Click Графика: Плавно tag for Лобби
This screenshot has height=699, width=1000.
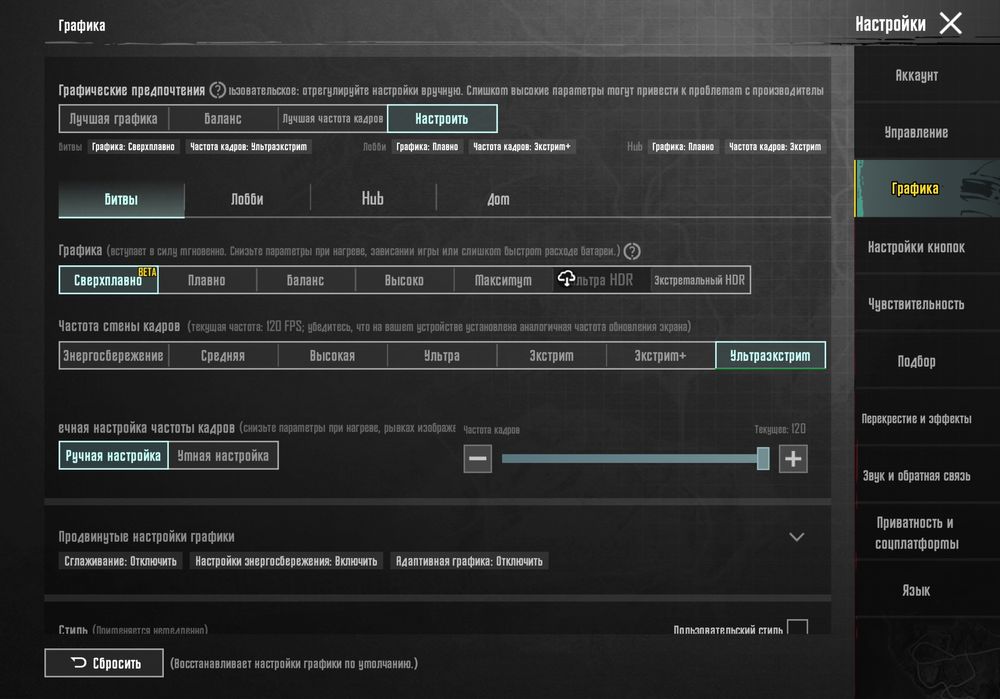427,147
